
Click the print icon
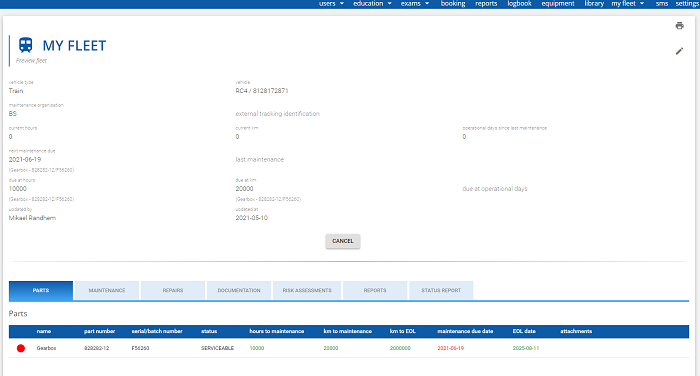click(x=679, y=25)
